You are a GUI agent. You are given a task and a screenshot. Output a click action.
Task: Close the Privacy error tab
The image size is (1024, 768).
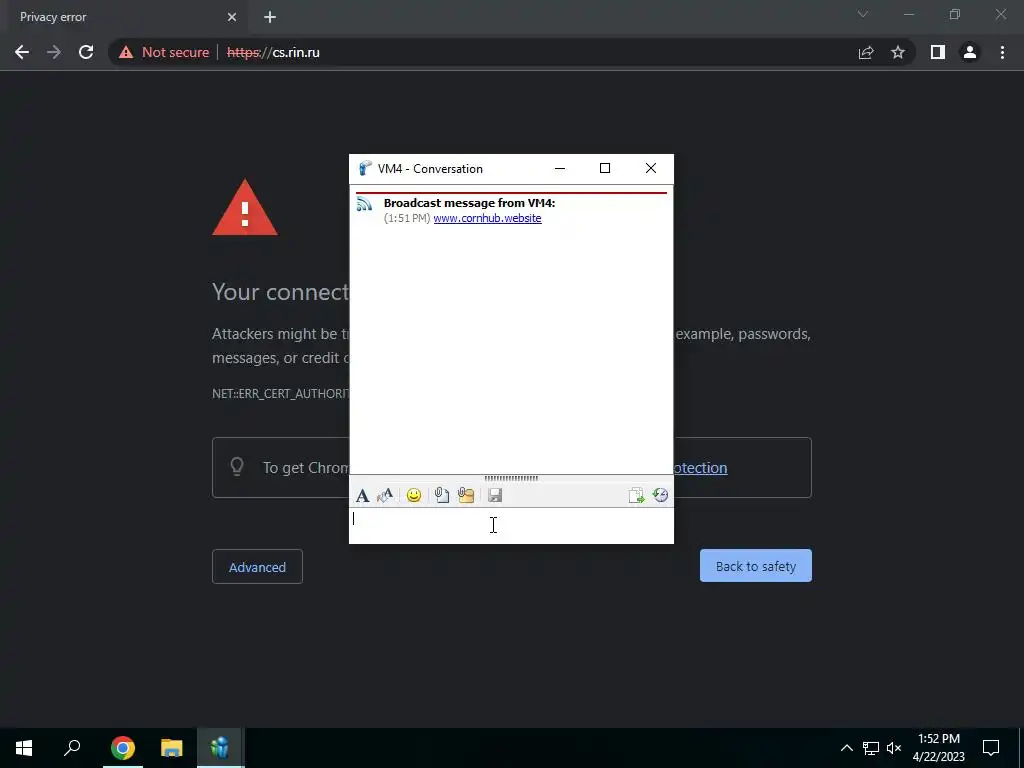click(x=232, y=17)
